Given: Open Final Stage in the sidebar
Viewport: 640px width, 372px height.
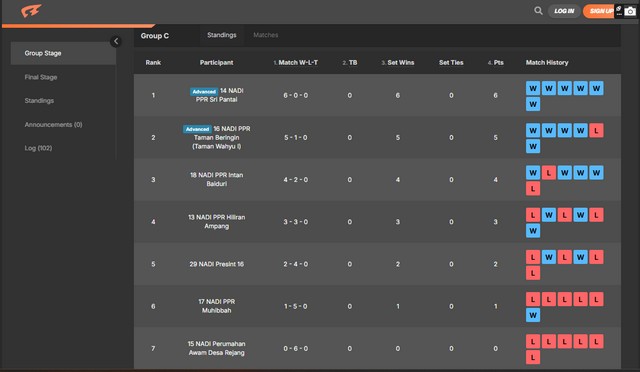Looking at the screenshot, I should click(41, 77).
